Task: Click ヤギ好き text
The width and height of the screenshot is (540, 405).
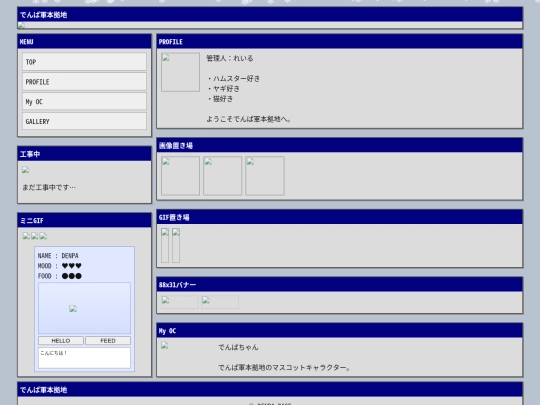Action: pyautogui.click(x=223, y=89)
